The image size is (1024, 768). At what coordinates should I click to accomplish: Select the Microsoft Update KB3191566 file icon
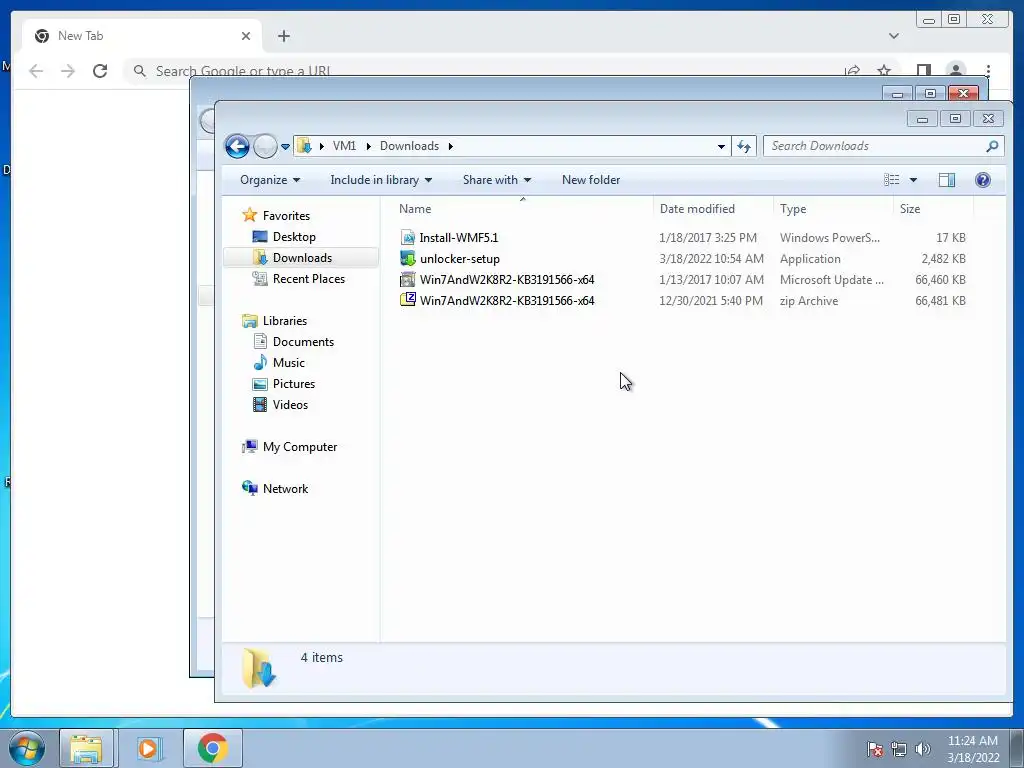(x=408, y=280)
